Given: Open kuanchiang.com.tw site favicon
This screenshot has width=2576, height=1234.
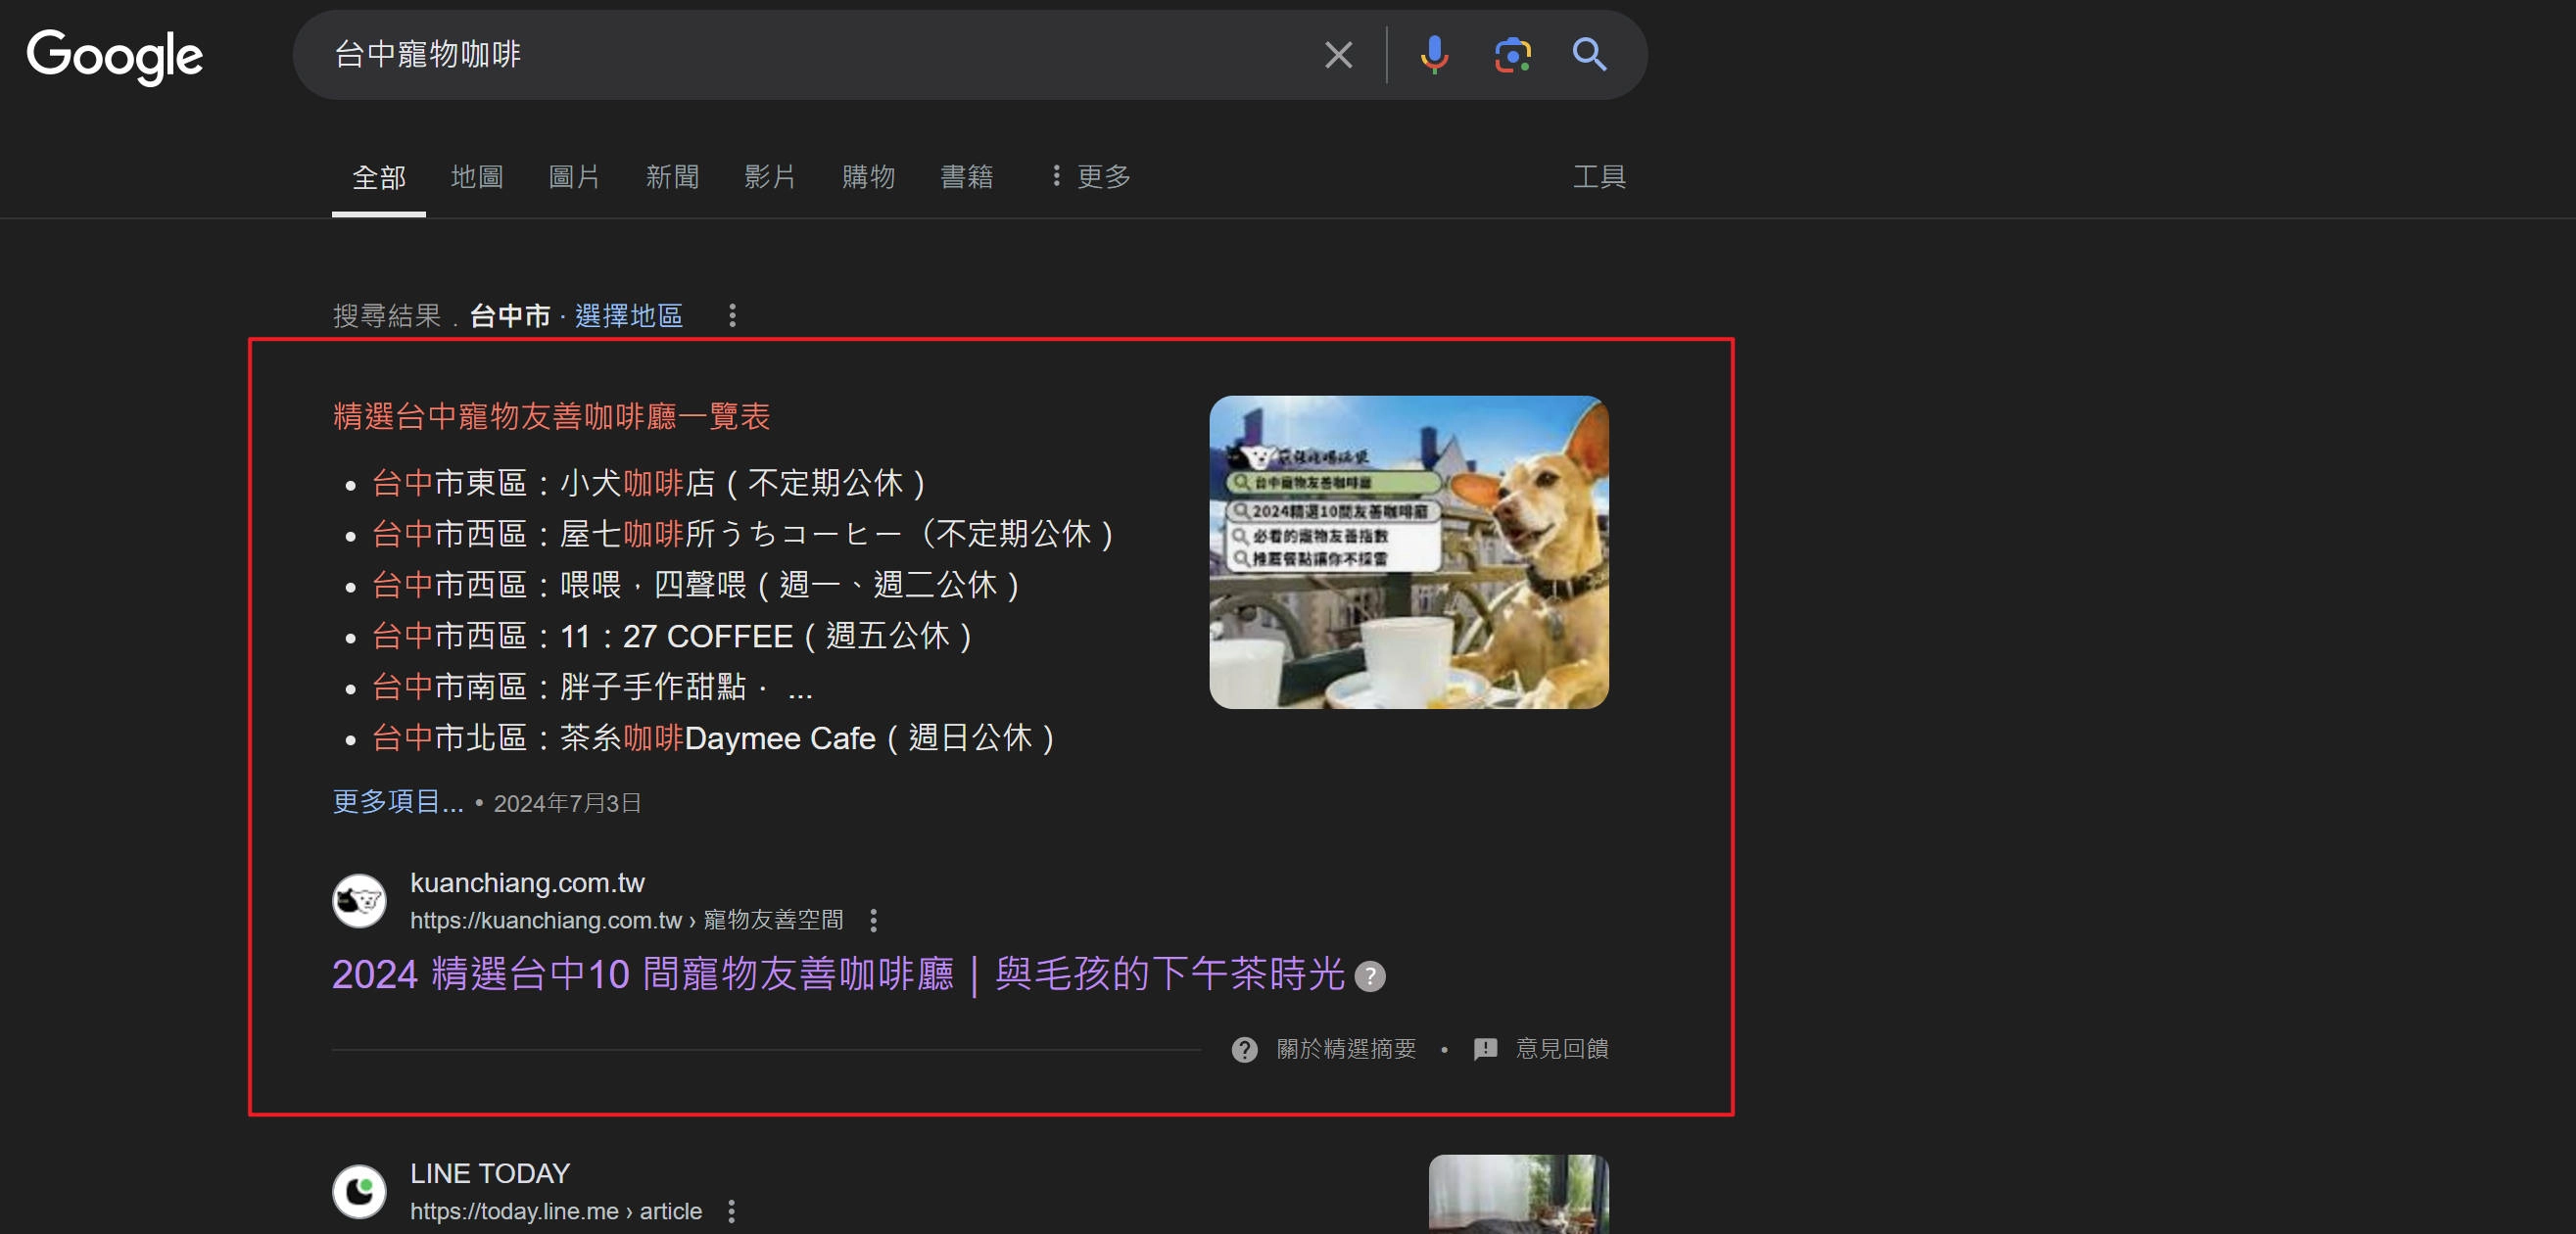Looking at the screenshot, I should coord(359,901).
